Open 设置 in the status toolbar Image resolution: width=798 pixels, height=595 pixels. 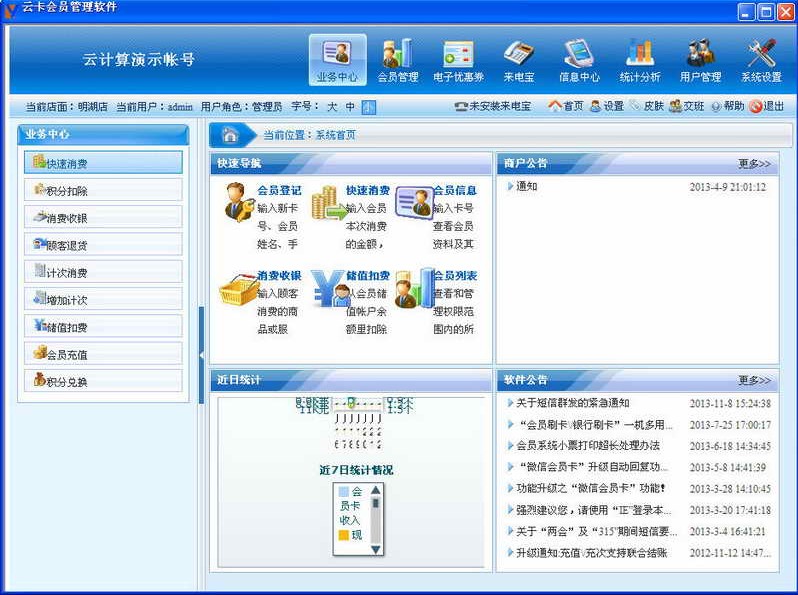click(x=607, y=106)
